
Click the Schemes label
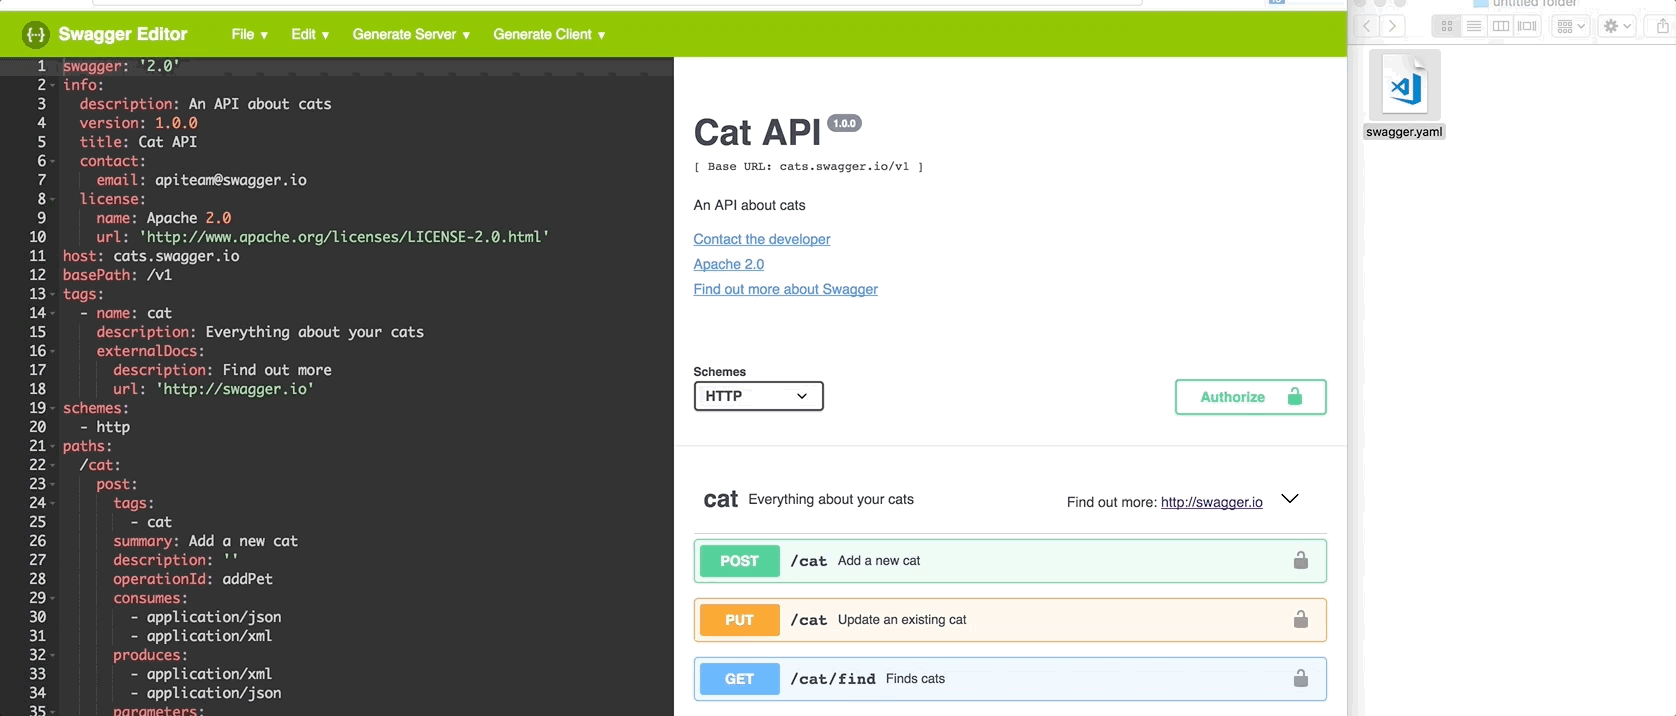pos(719,371)
